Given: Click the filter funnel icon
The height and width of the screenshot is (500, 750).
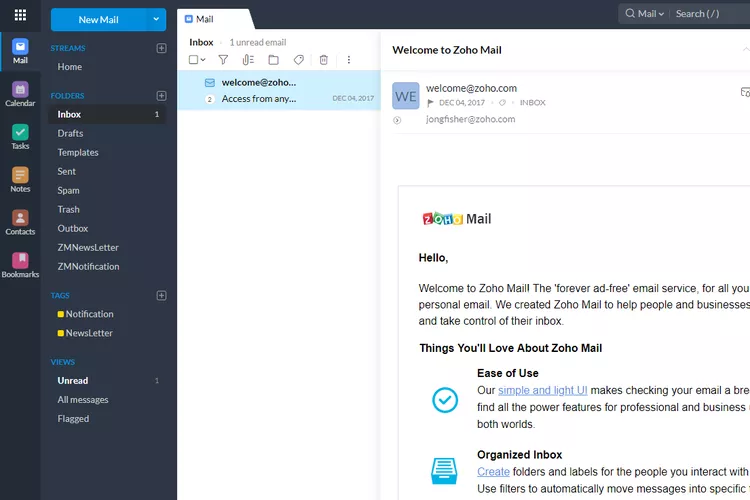Looking at the screenshot, I should pos(224,60).
